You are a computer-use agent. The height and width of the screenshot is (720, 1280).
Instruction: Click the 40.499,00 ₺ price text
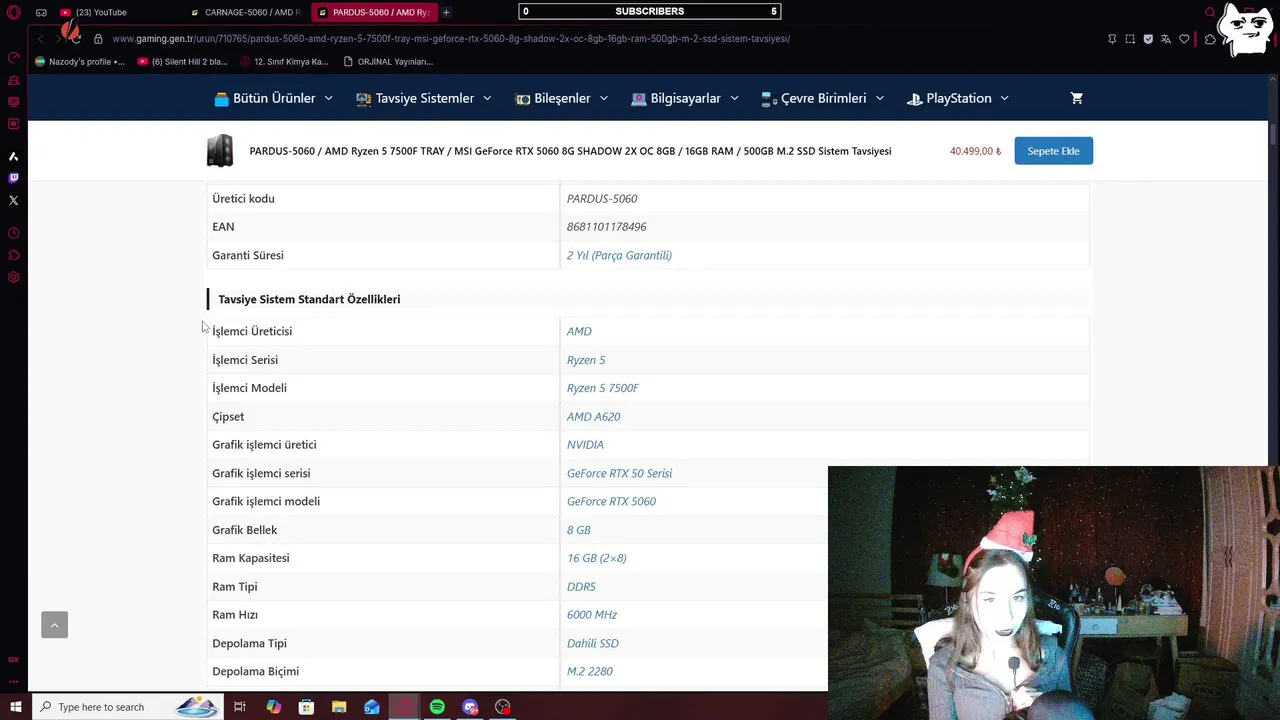click(x=975, y=151)
